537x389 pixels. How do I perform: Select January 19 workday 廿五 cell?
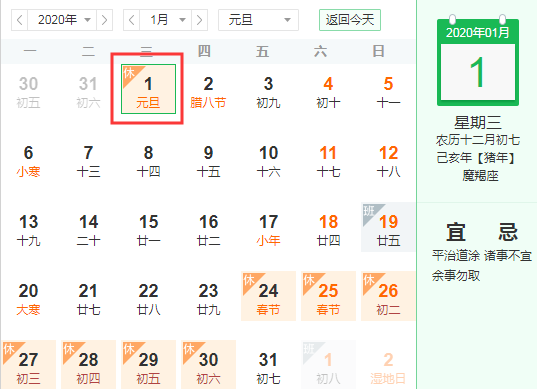388,227
